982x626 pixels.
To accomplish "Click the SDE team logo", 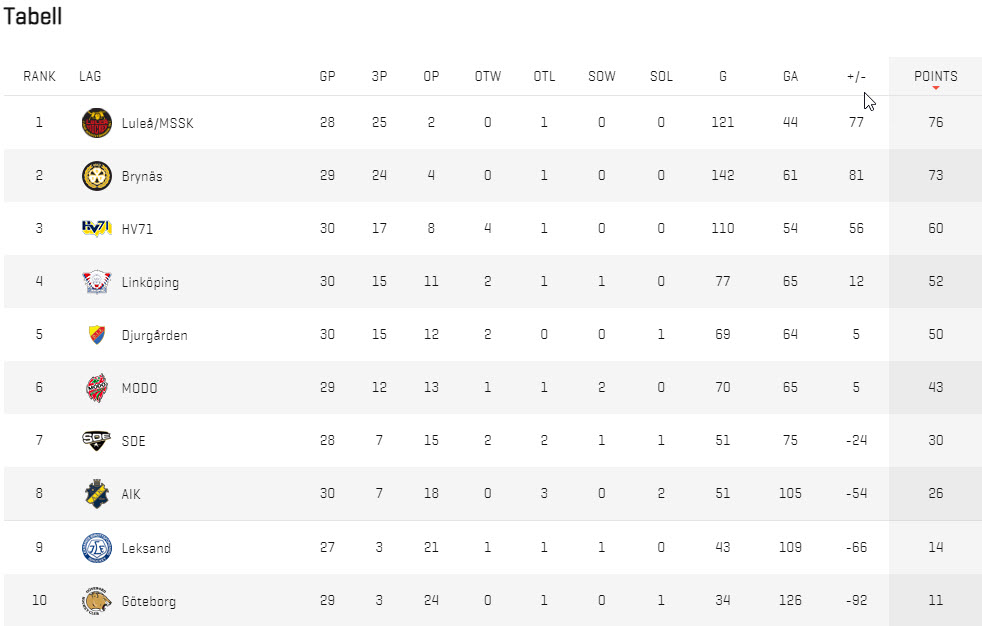I will point(96,440).
